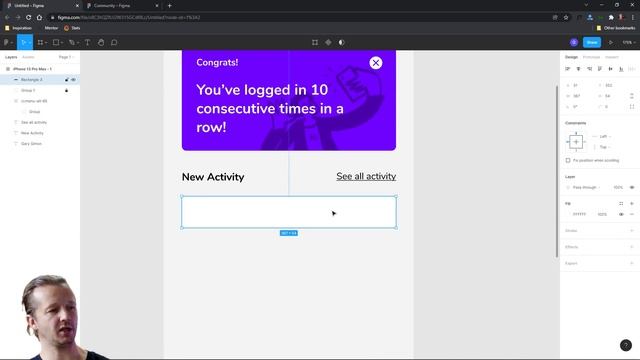This screenshot has height=360, width=640.
Task: Add a stroke with plus icon
Action: click(632, 231)
